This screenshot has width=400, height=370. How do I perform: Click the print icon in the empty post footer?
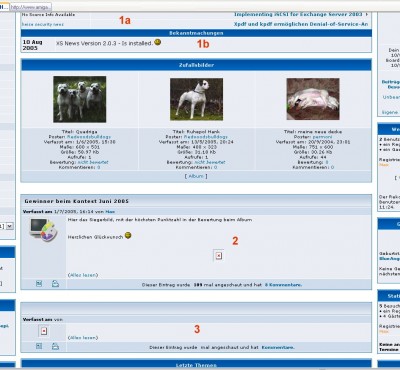click(55, 346)
